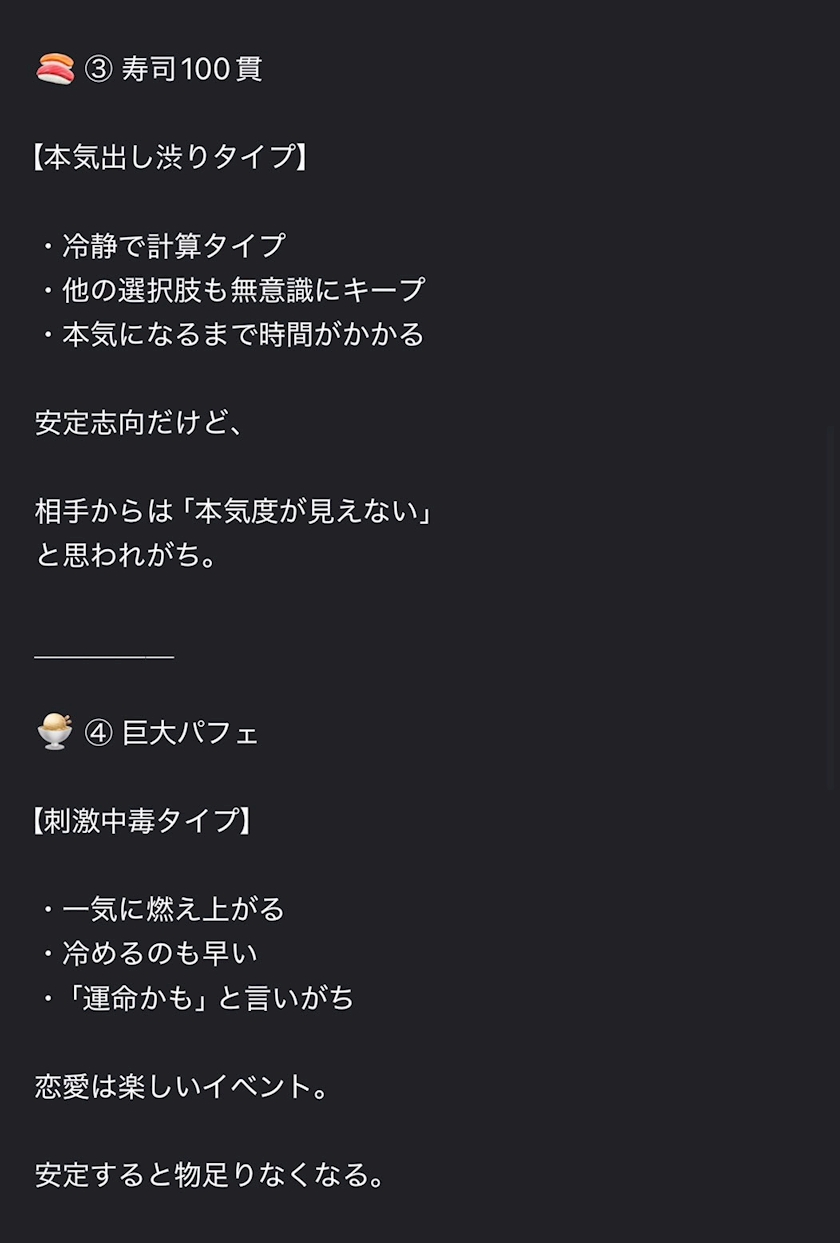Click the sushi emoji icon
Screen dimensions: 840x1243
tap(55, 69)
